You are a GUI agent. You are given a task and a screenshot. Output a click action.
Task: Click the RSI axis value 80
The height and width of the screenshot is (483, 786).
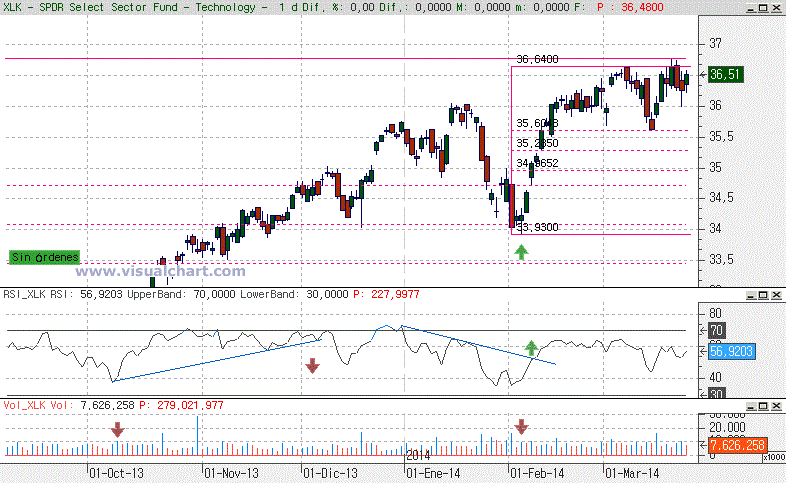[716, 314]
